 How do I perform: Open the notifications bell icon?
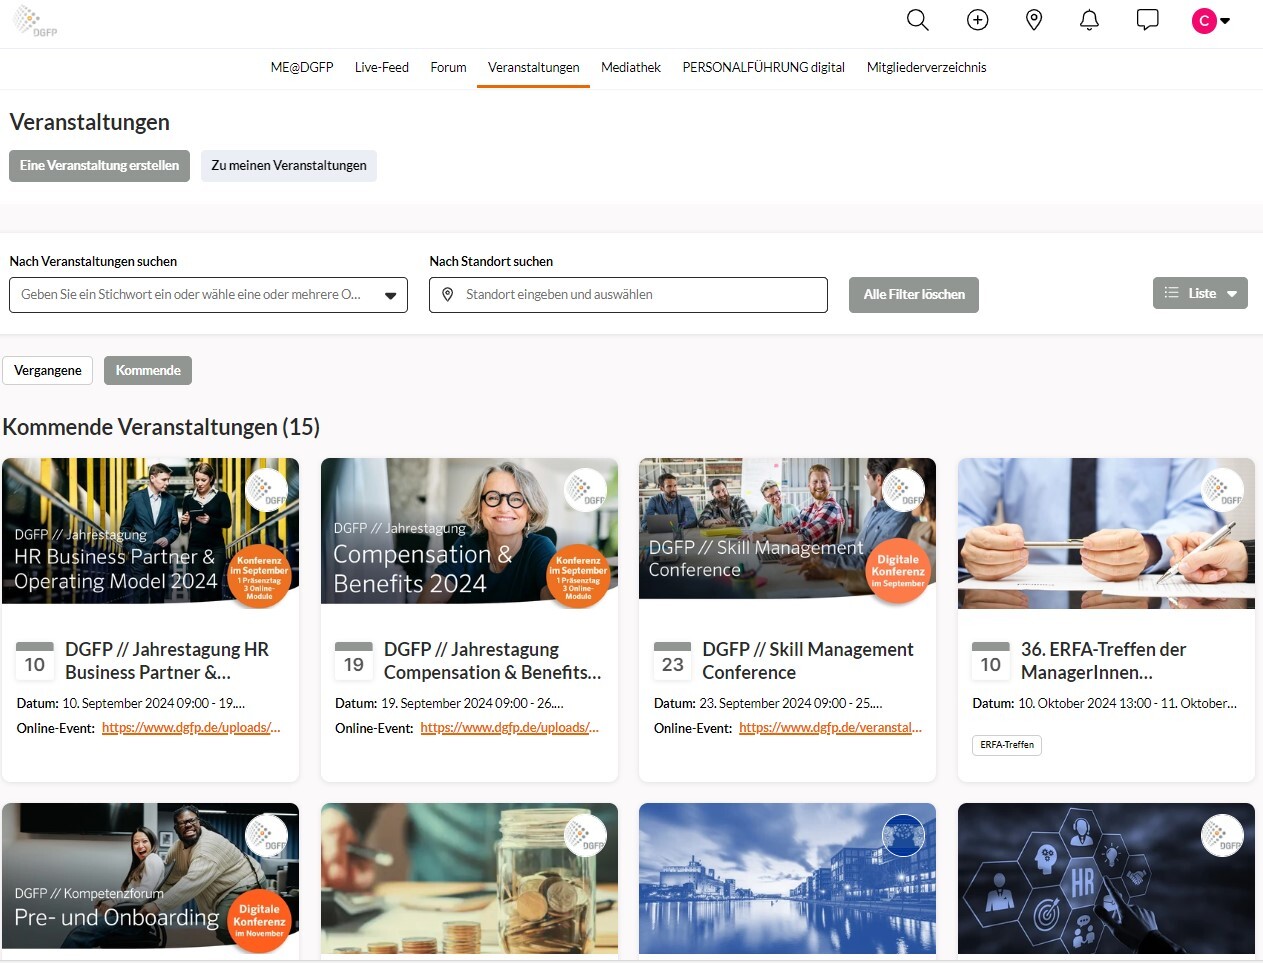point(1089,20)
